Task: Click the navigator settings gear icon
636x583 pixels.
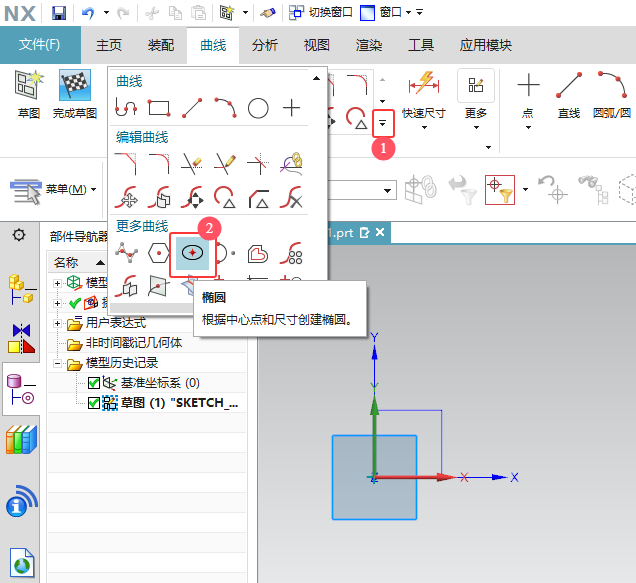Action: (19, 234)
